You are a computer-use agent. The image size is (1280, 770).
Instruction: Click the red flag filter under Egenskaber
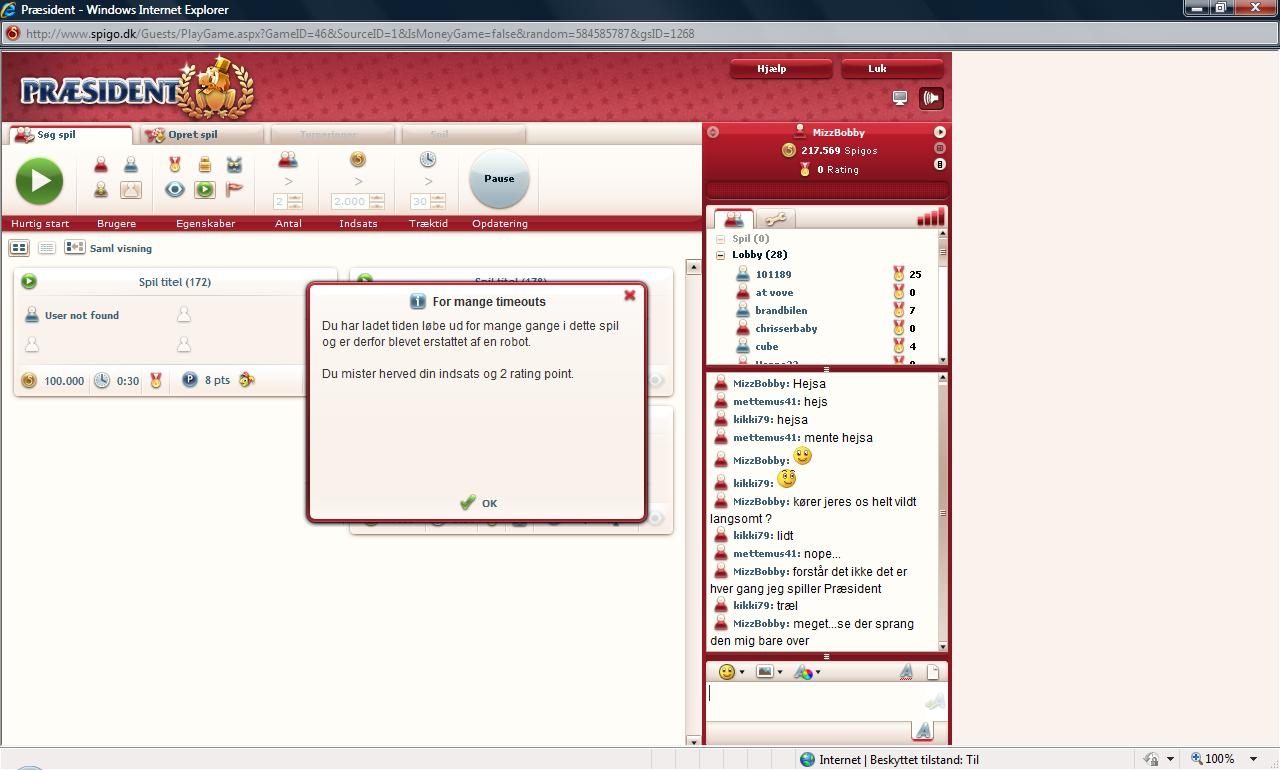(234, 189)
